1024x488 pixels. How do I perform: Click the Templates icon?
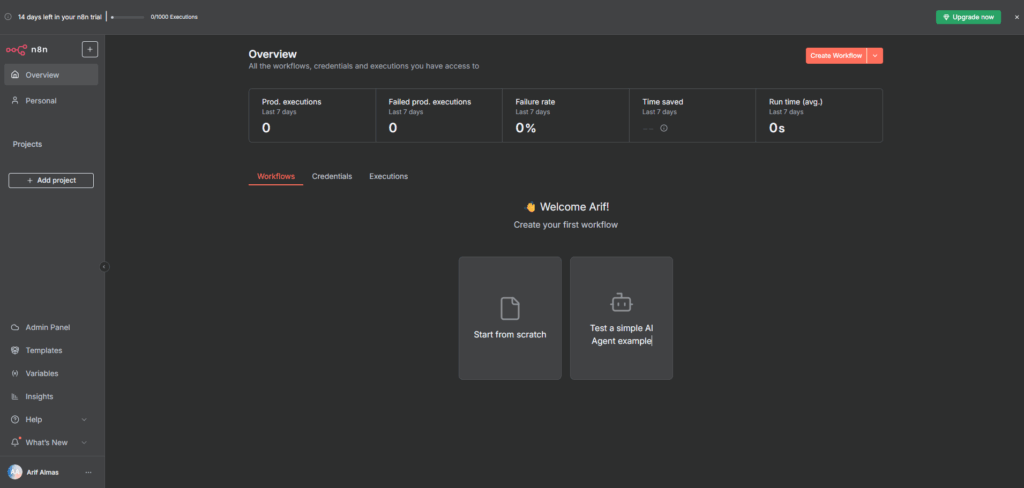[x=15, y=350]
